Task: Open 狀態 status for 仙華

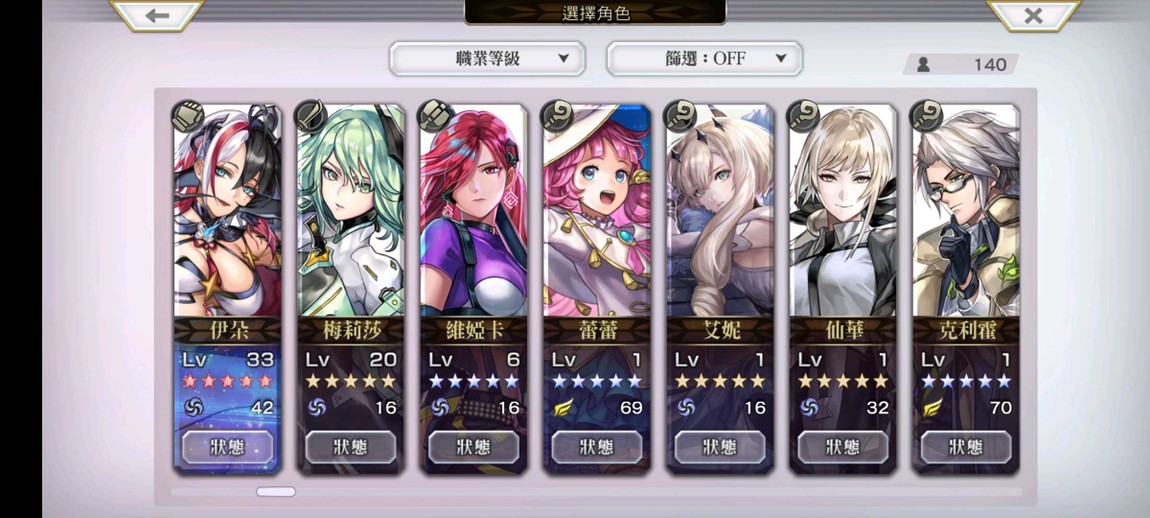Action: click(x=843, y=447)
